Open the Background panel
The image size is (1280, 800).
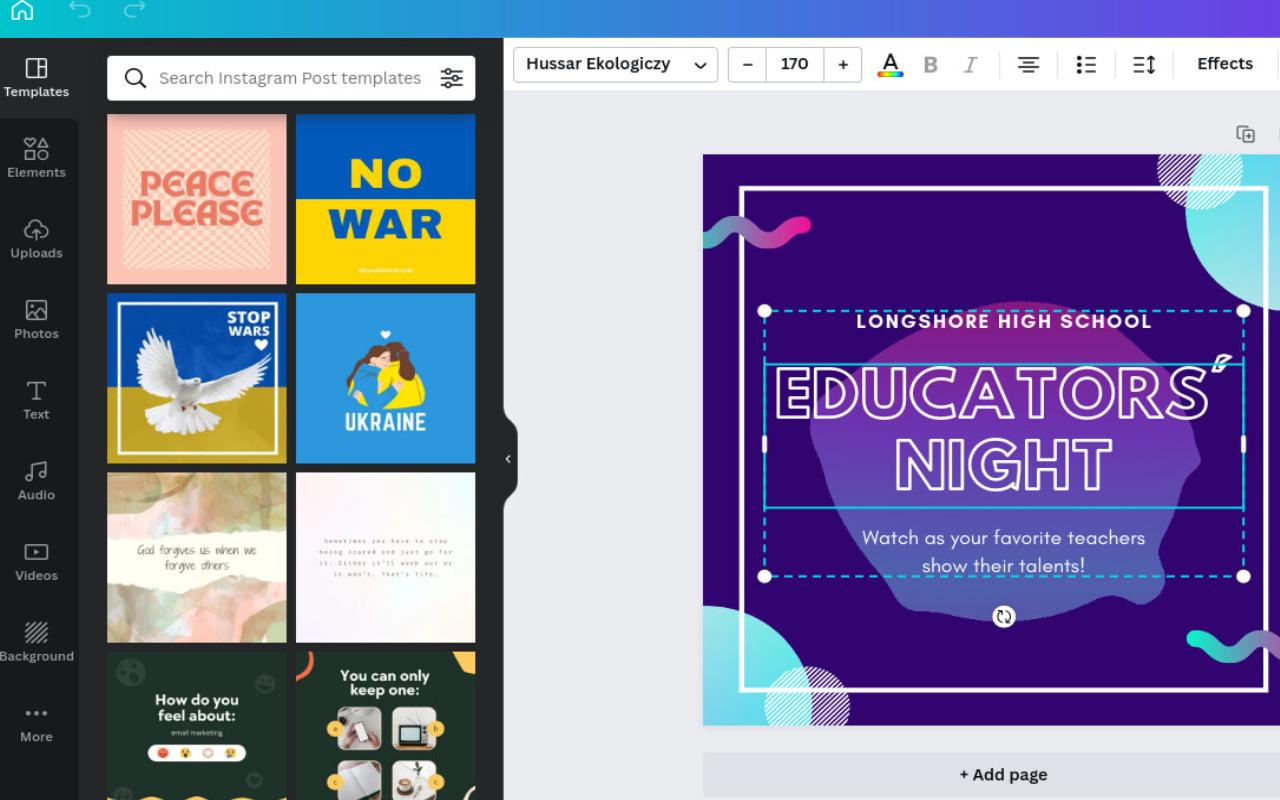pos(36,643)
